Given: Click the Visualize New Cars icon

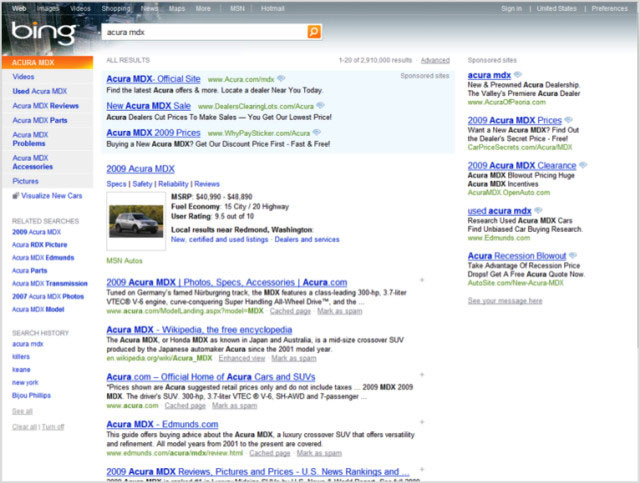Looking at the screenshot, I should [16, 196].
